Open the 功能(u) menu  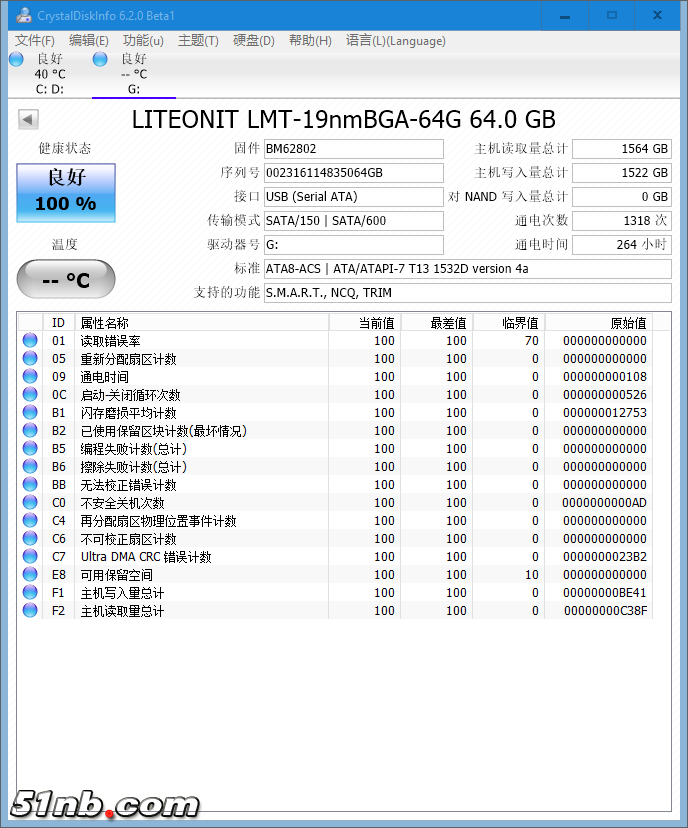click(143, 41)
